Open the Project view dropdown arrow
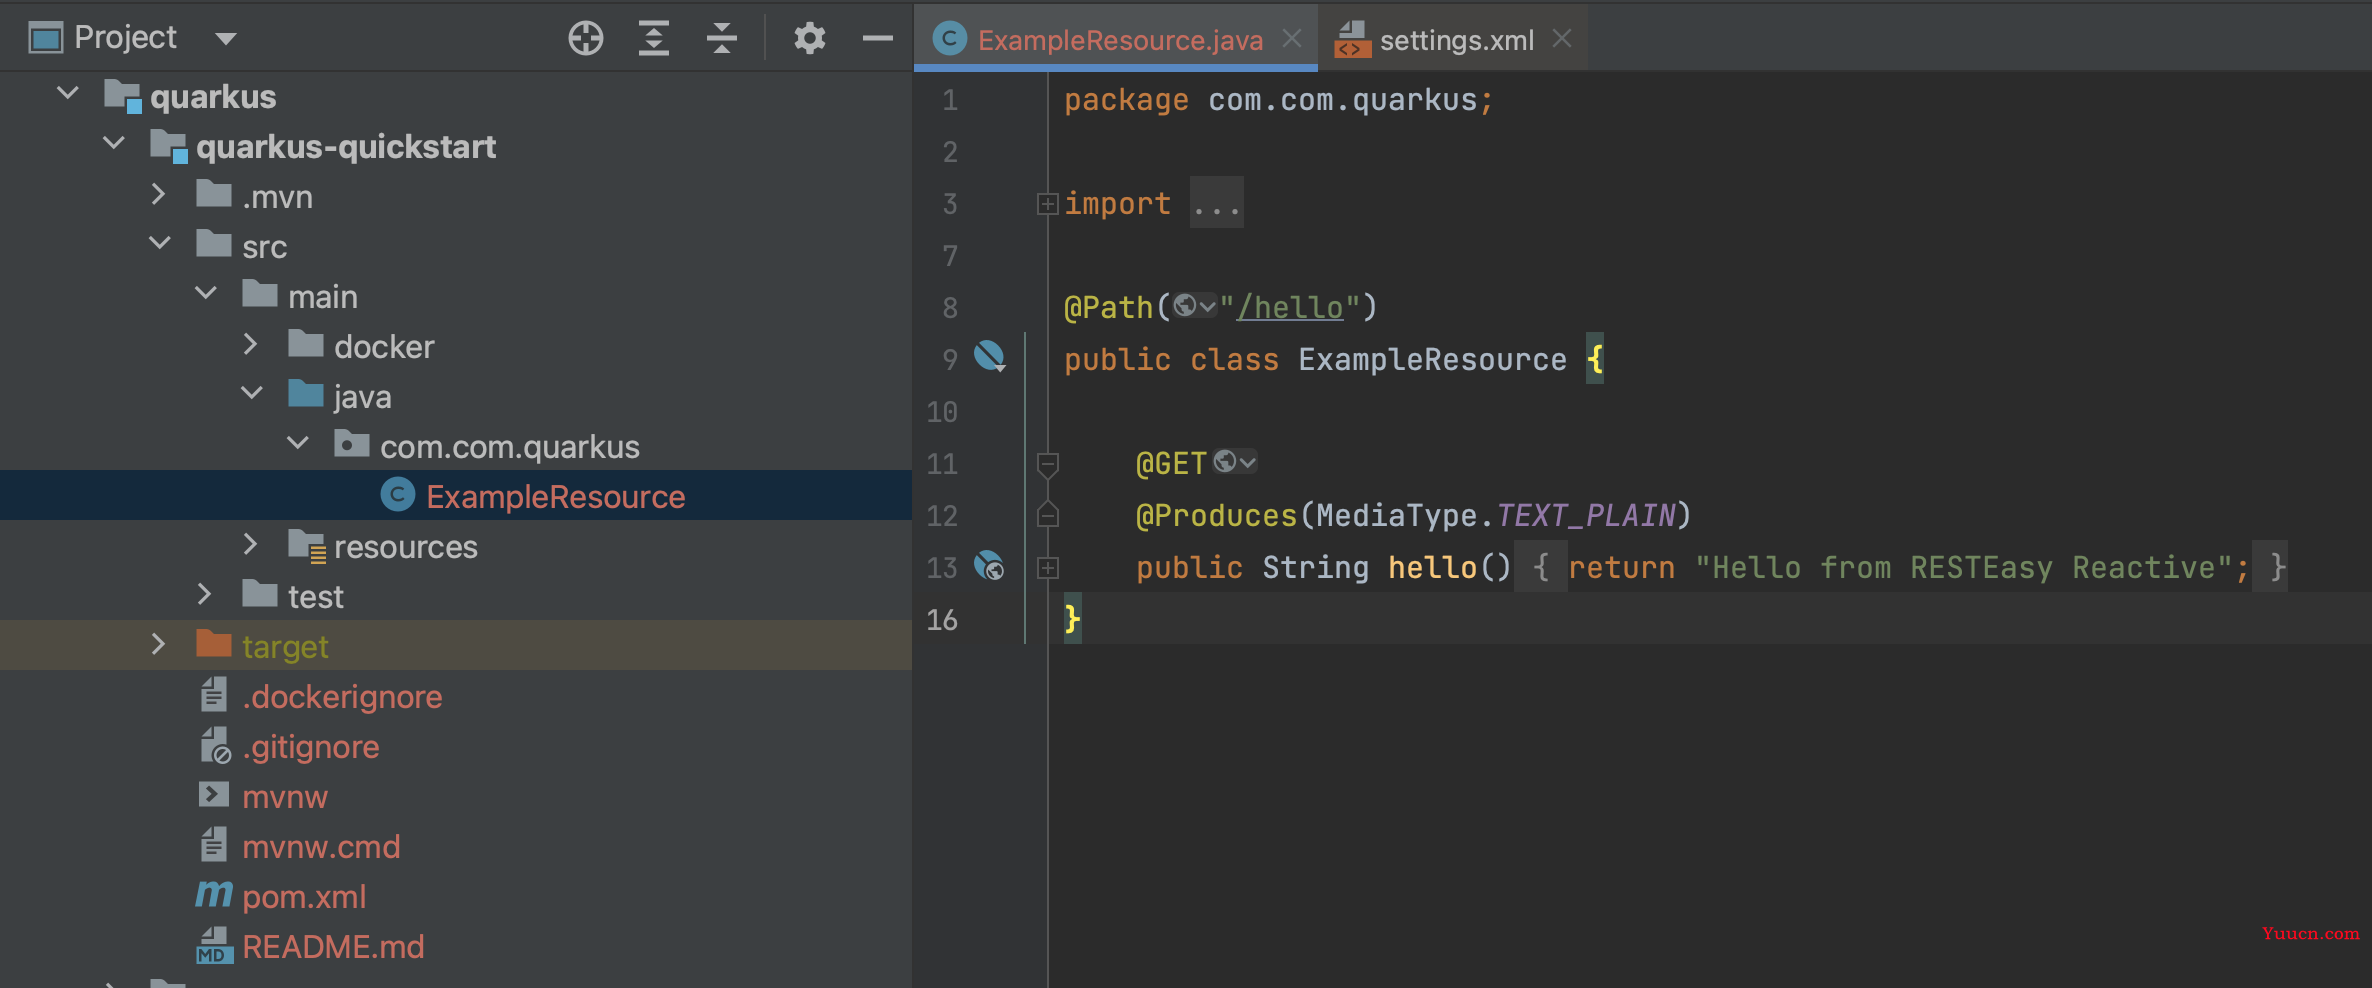 point(226,39)
